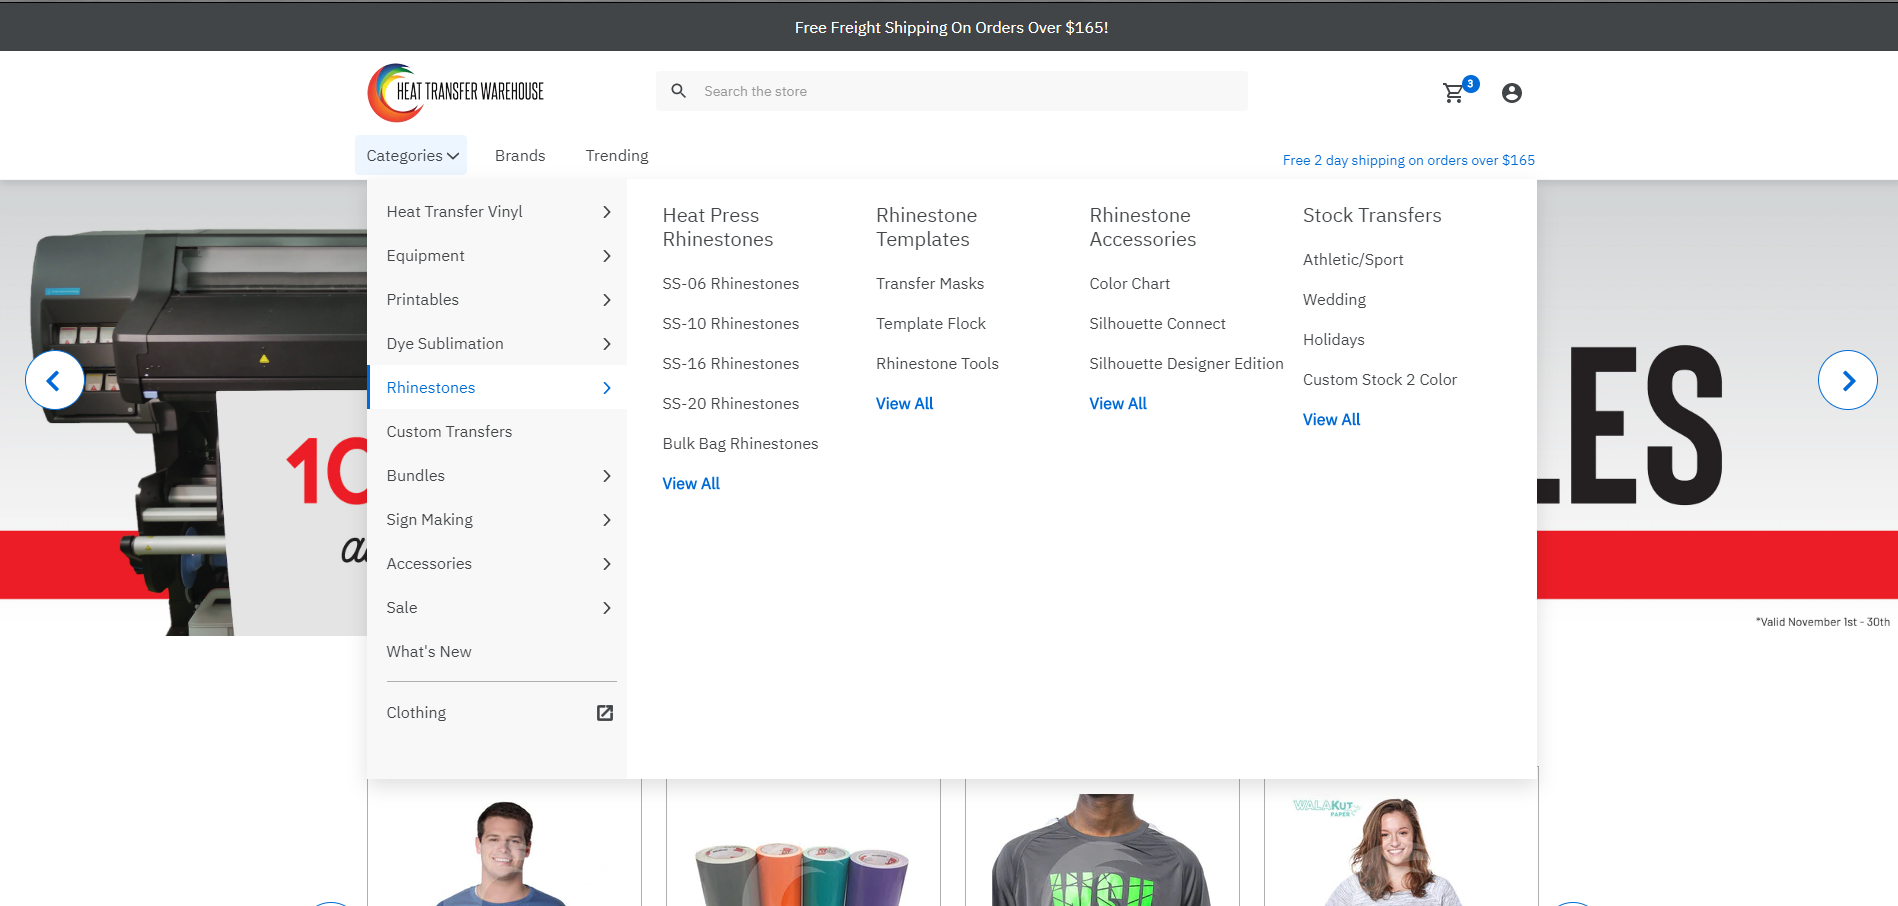Click the user account icon
The image size is (1898, 906).
1511,93
